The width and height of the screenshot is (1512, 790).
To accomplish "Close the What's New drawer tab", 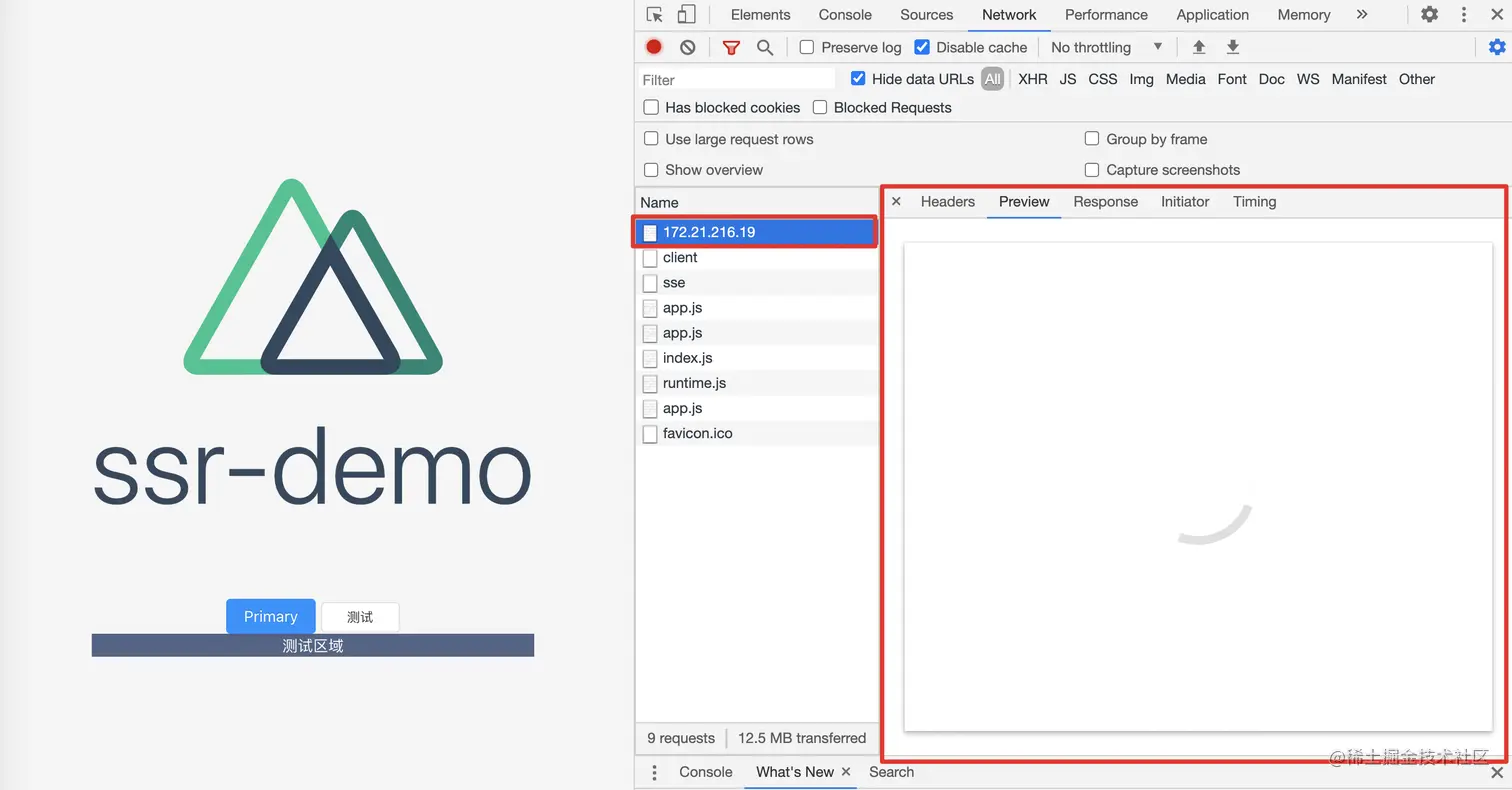I will point(846,772).
